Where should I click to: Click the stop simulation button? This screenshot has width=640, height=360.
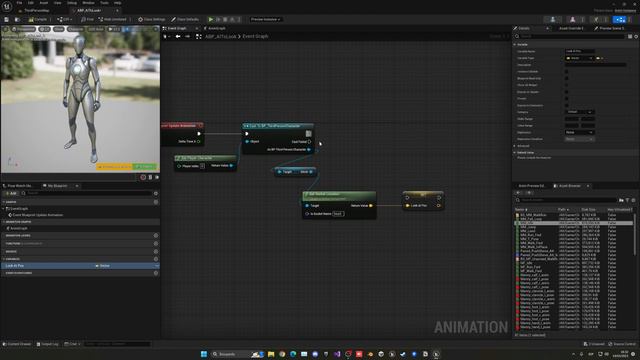click(x=225, y=19)
